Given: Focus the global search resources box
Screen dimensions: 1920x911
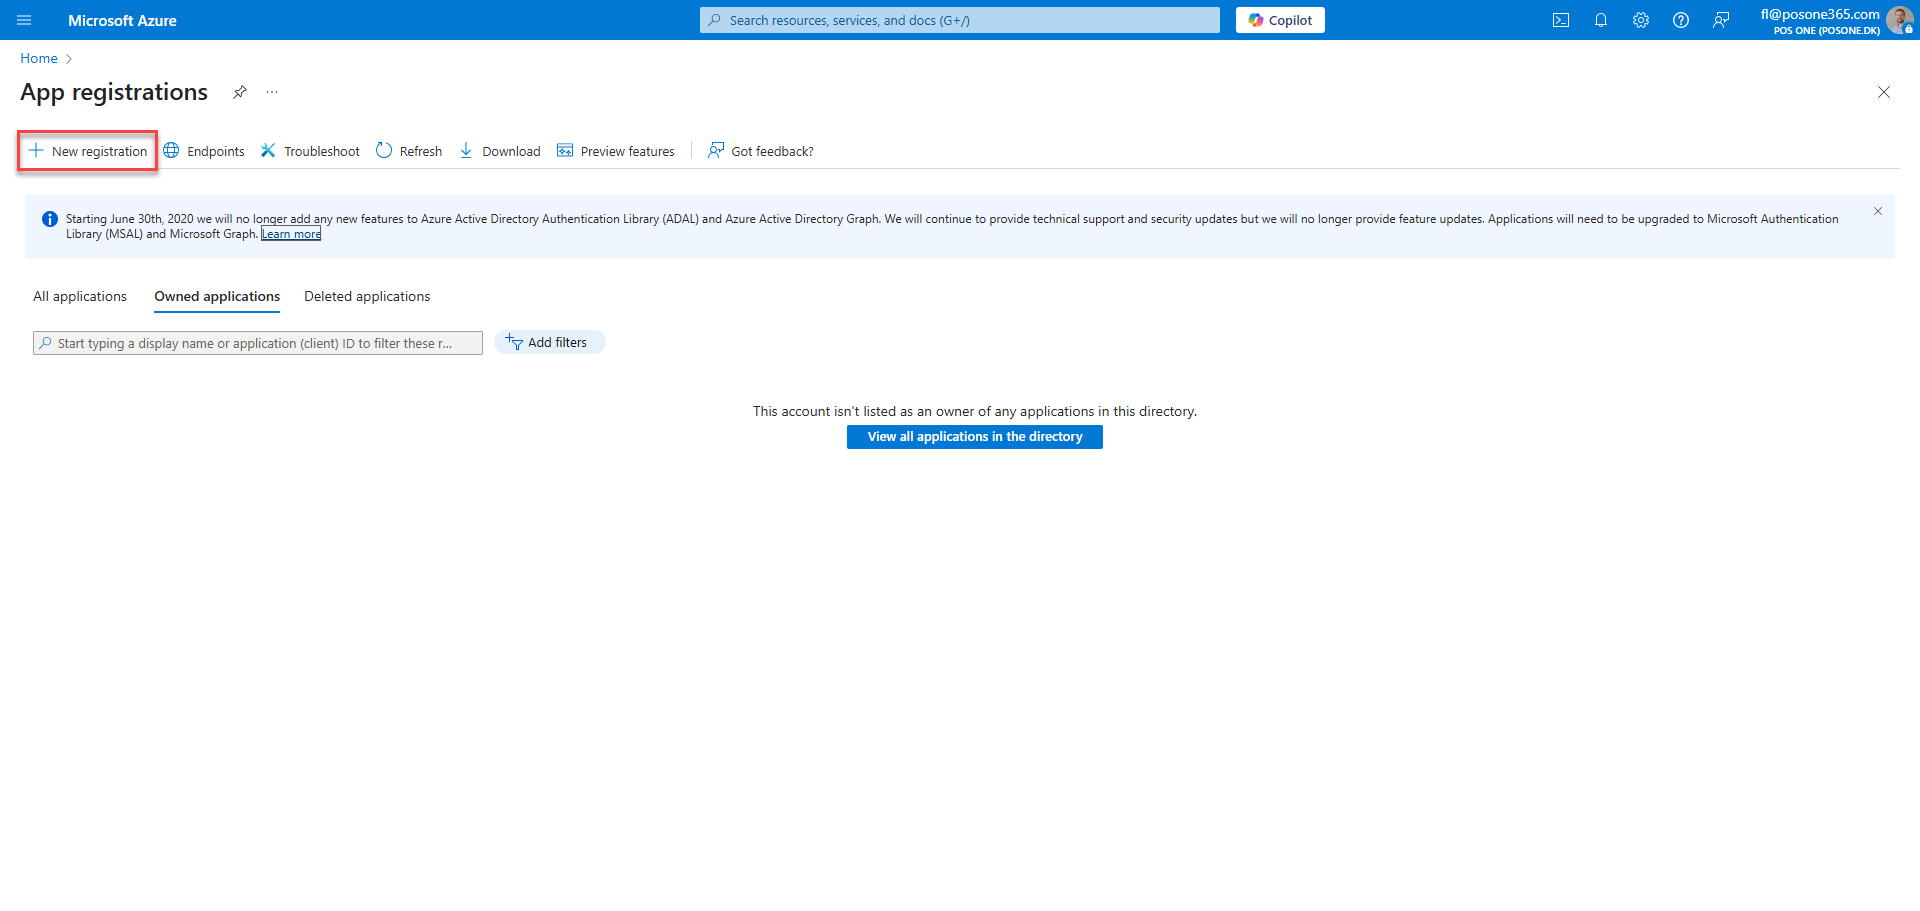Looking at the screenshot, I should pyautogui.click(x=960, y=20).
